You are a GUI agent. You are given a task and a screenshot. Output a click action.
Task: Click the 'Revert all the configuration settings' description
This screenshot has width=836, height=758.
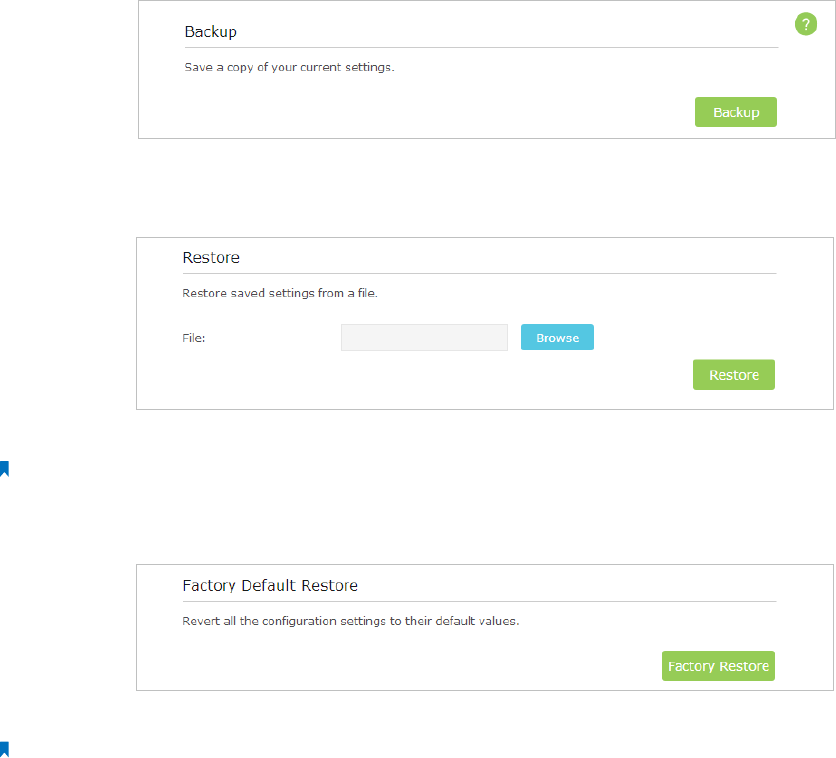(351, 620)
